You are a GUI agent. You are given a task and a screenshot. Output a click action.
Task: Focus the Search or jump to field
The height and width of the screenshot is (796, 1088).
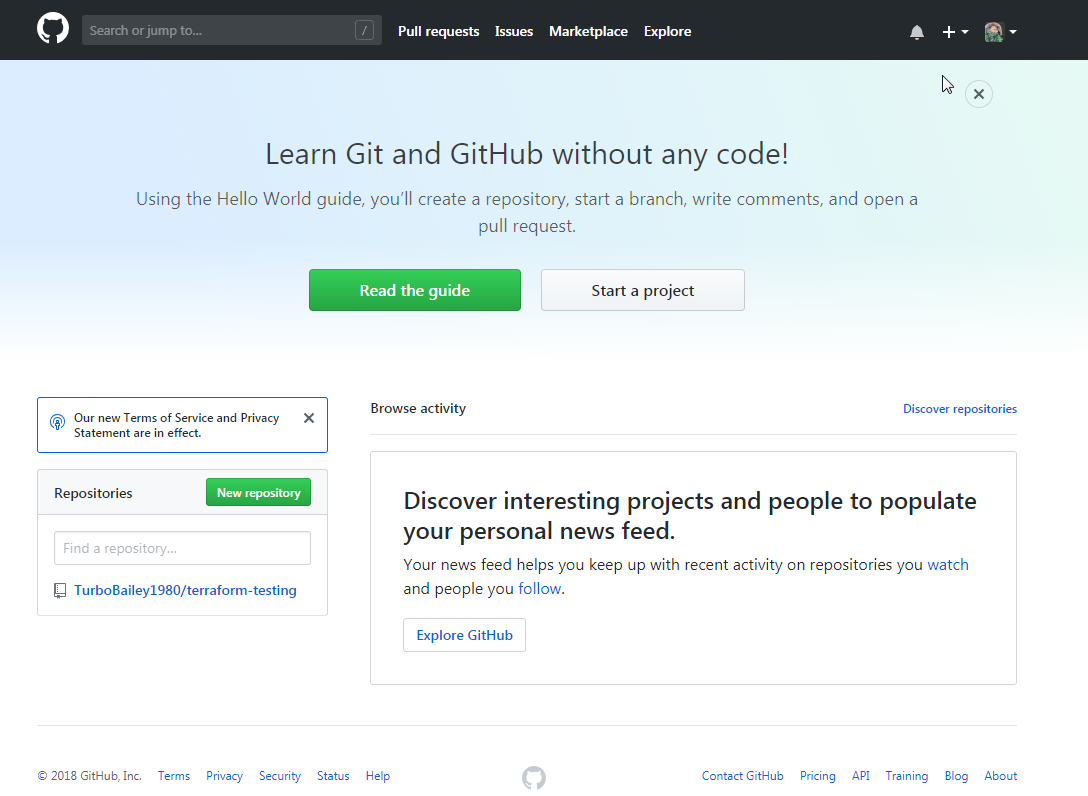point(232,31)
